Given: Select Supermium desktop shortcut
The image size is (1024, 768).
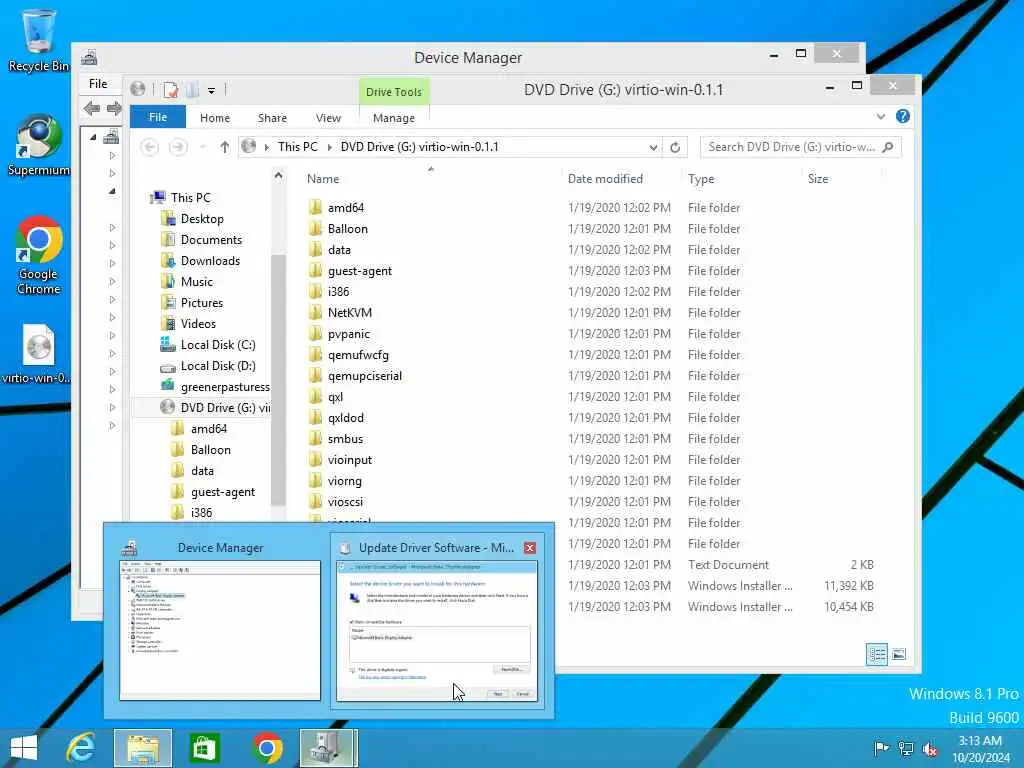Looking at the screenshot, I should (38, 145).
